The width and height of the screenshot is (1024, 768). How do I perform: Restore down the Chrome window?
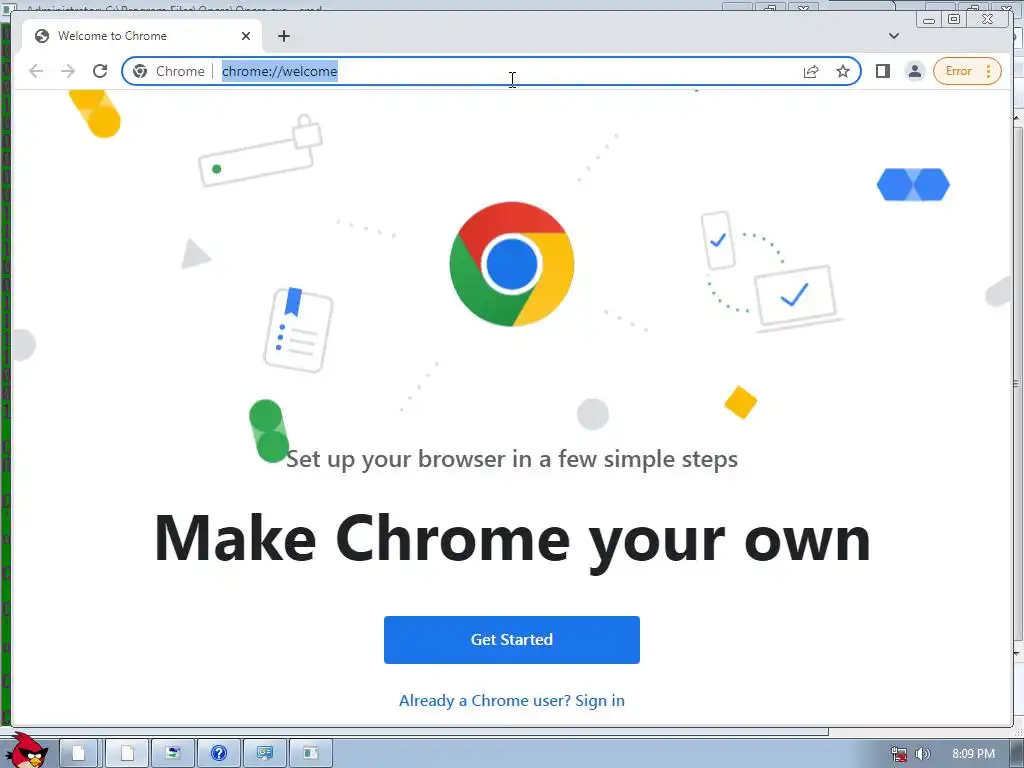pos(954,20)
